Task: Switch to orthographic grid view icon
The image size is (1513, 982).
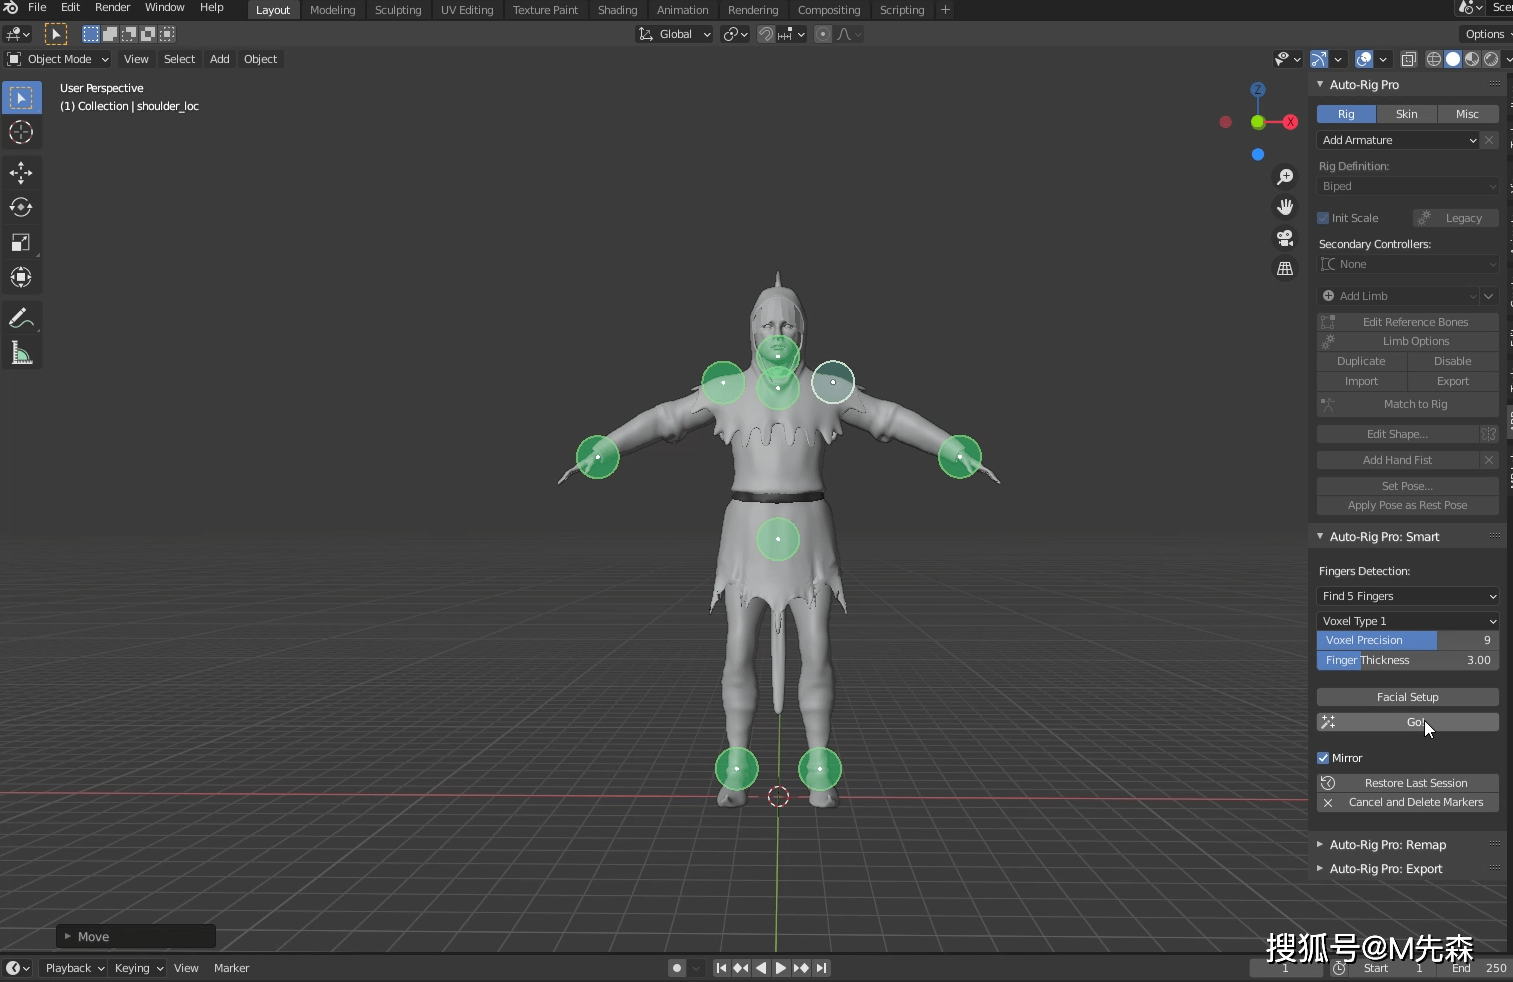Action: [1285, 269]
